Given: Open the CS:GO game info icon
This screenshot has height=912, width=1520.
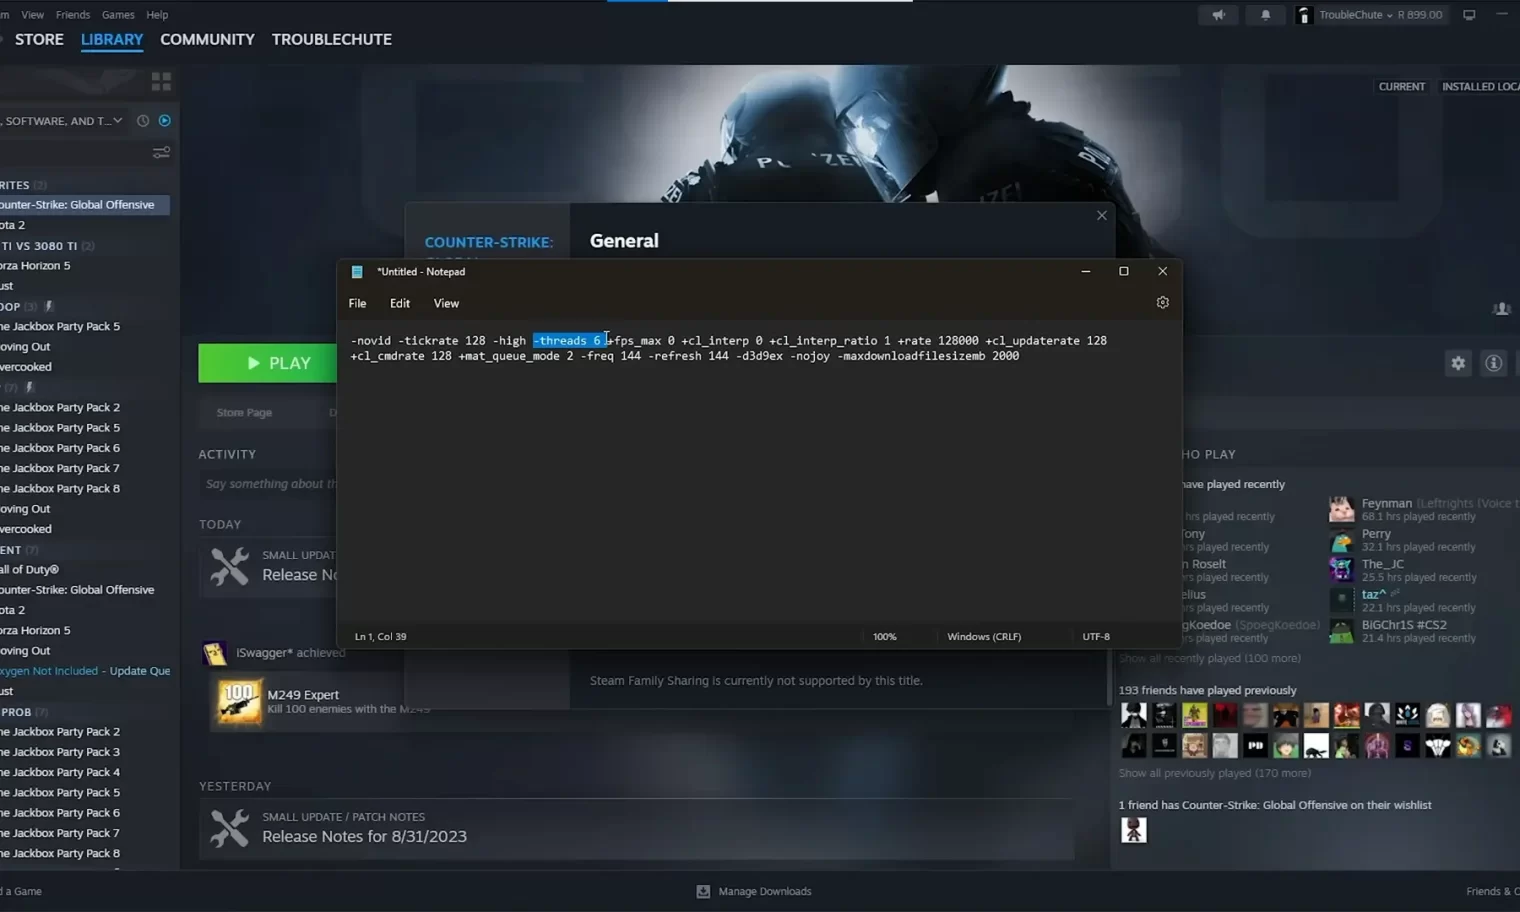Looking at the screenshot, I should [x=1493, y=363].
